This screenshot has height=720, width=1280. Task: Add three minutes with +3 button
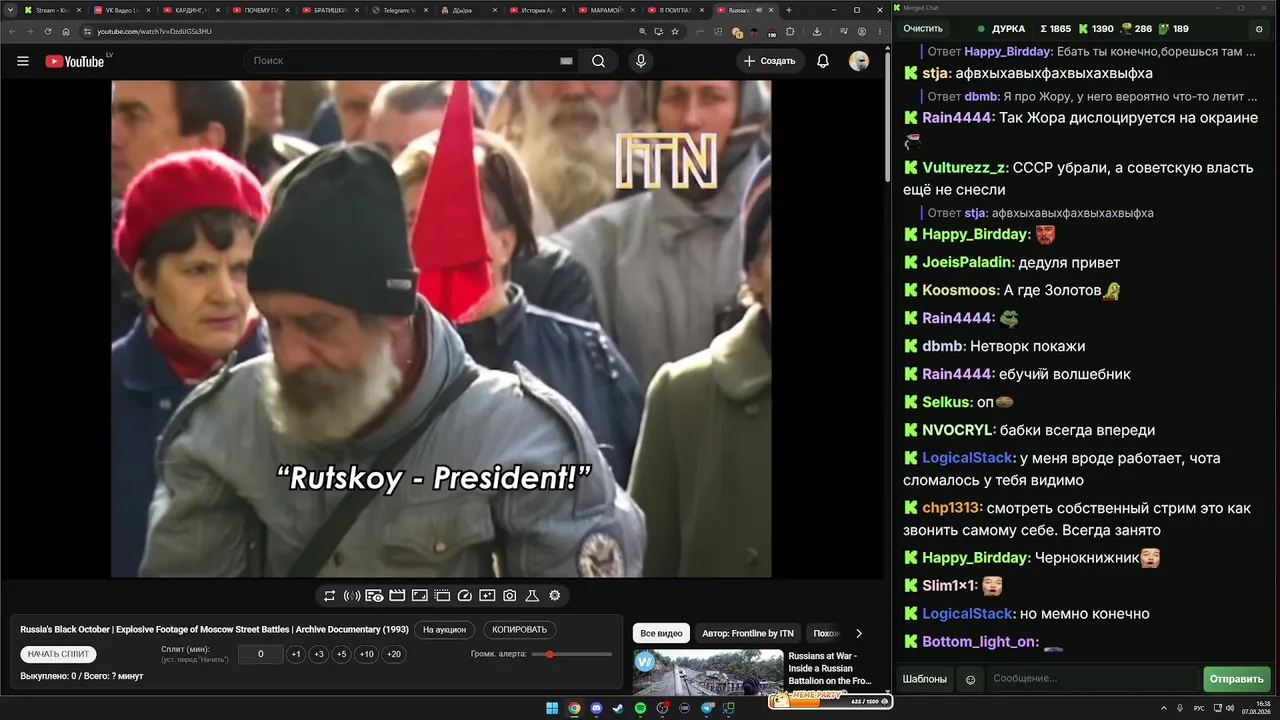point(319,654)
